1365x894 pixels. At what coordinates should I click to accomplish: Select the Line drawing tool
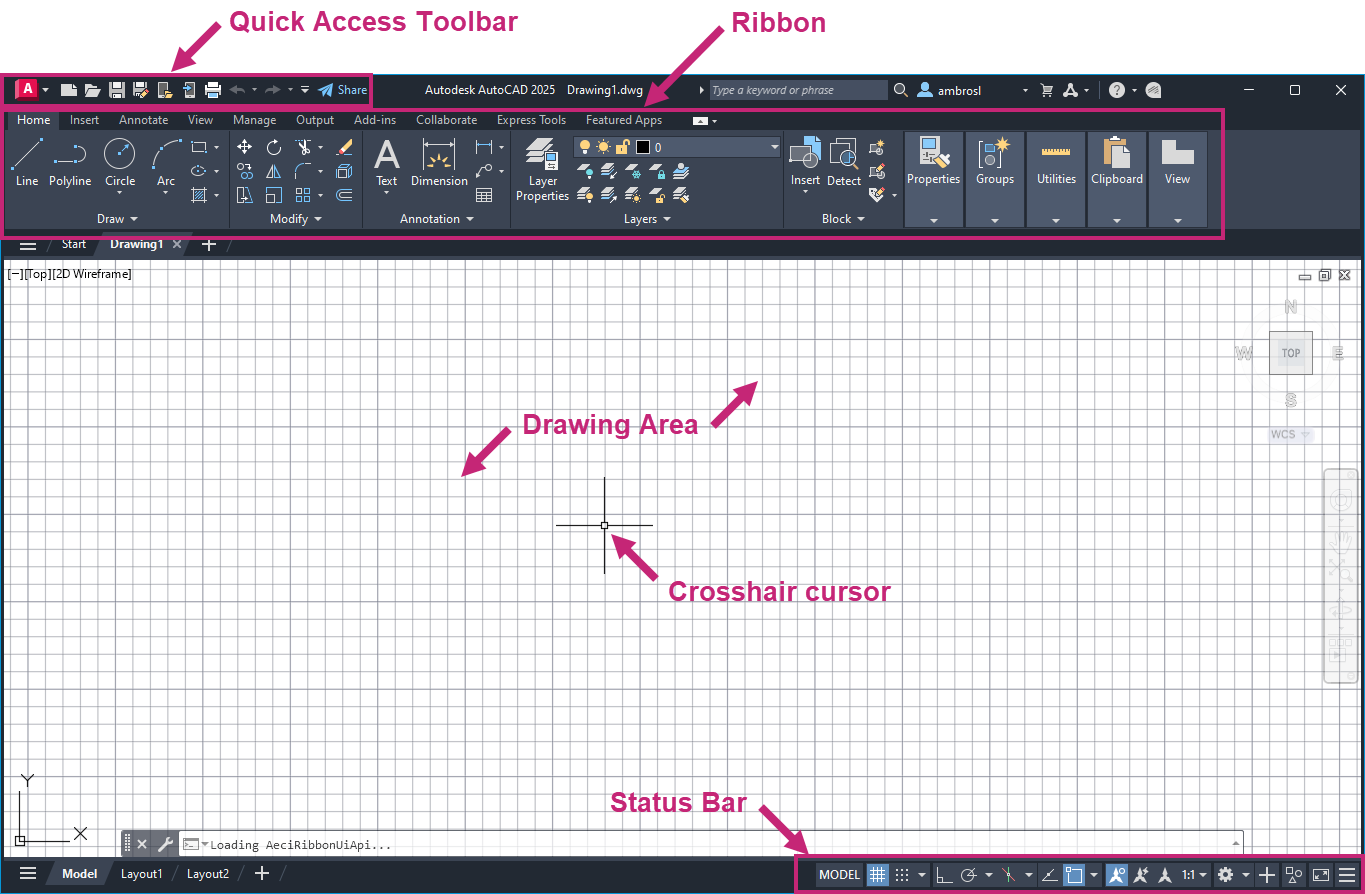(27, 163)
